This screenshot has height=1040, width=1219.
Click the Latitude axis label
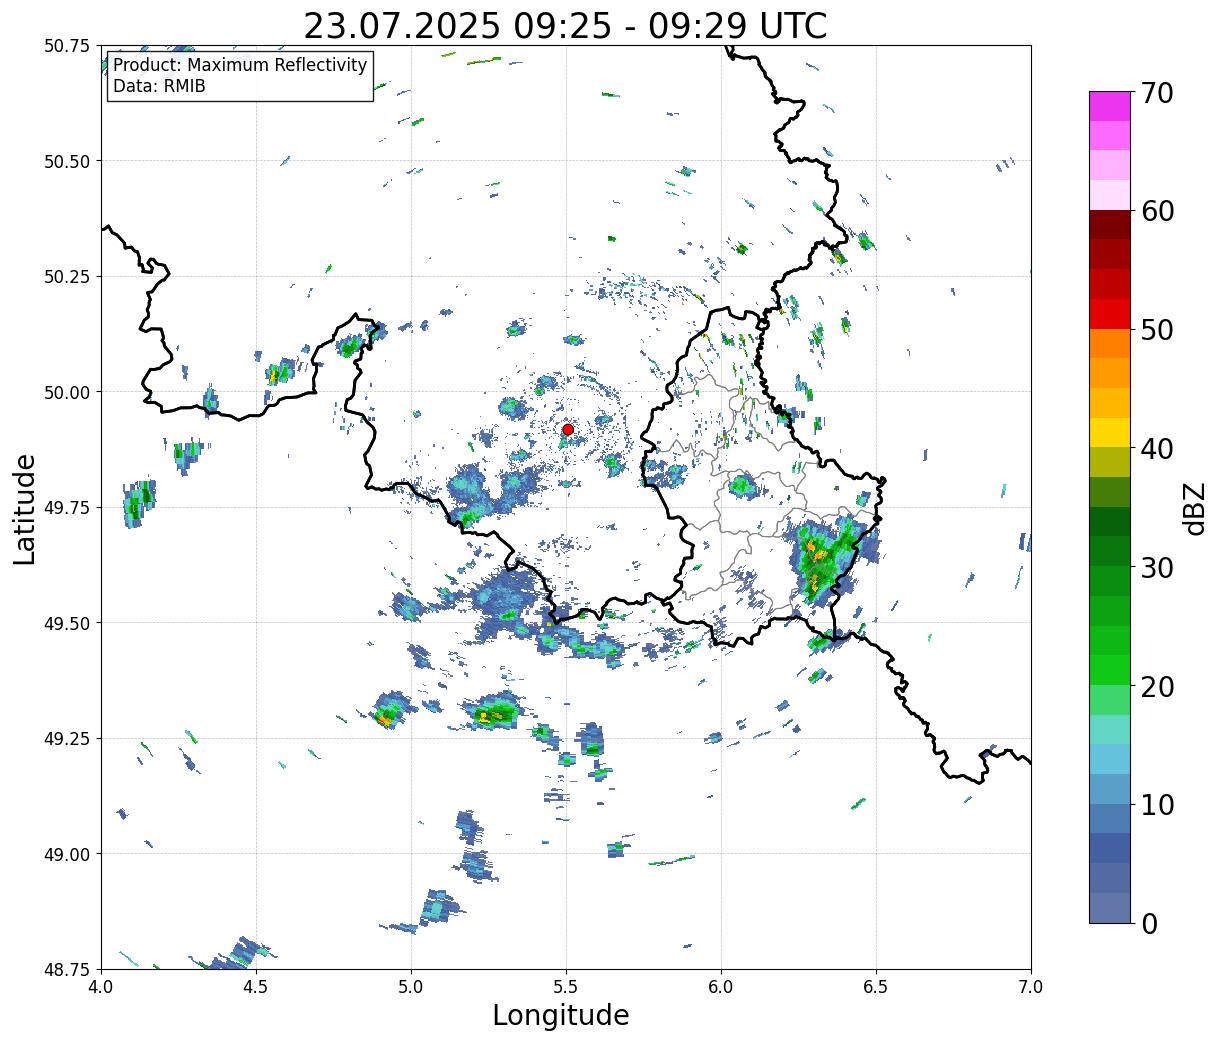click(25, 508)
